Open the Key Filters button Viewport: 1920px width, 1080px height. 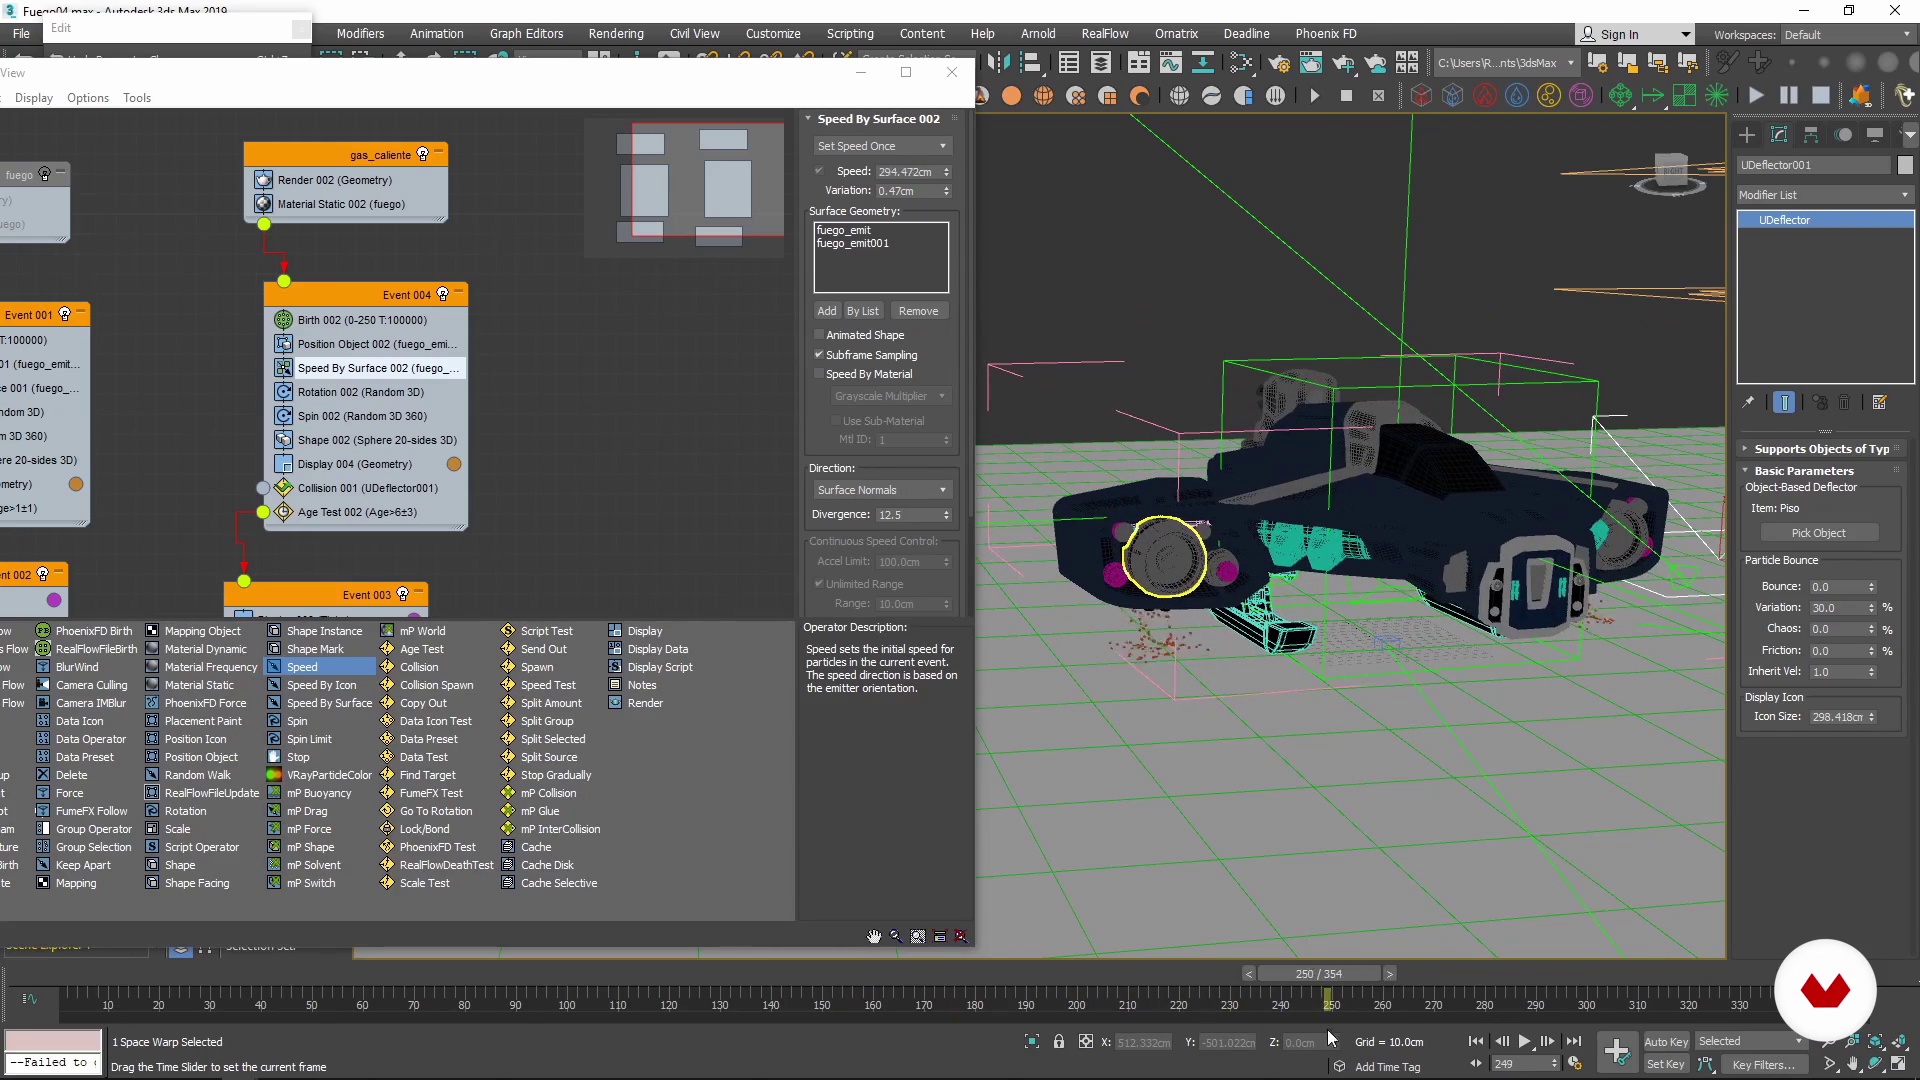[x=1763, y=1064]
